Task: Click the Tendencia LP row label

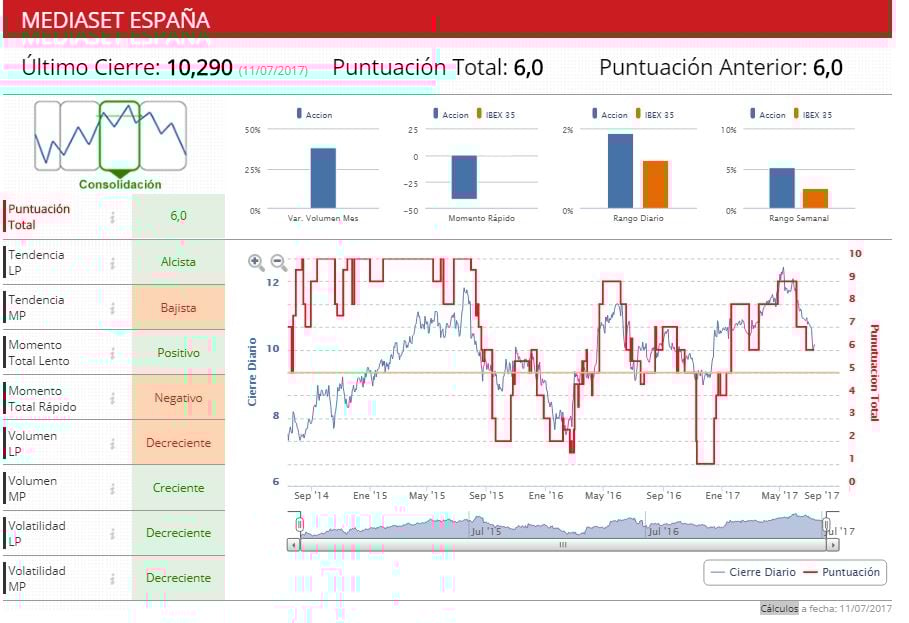Action: point(36,263)
